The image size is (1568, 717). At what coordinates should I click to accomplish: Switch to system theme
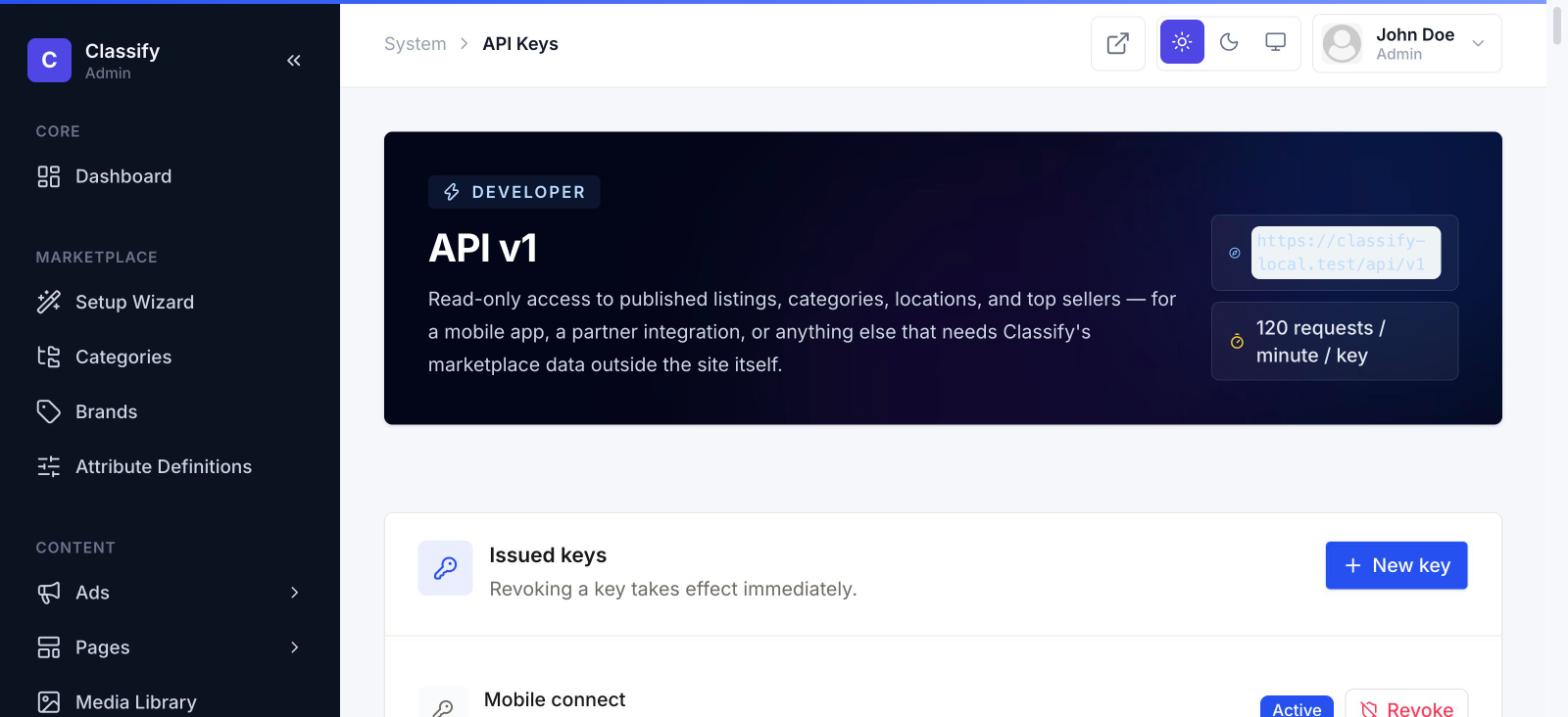(x=1275, y=42)
